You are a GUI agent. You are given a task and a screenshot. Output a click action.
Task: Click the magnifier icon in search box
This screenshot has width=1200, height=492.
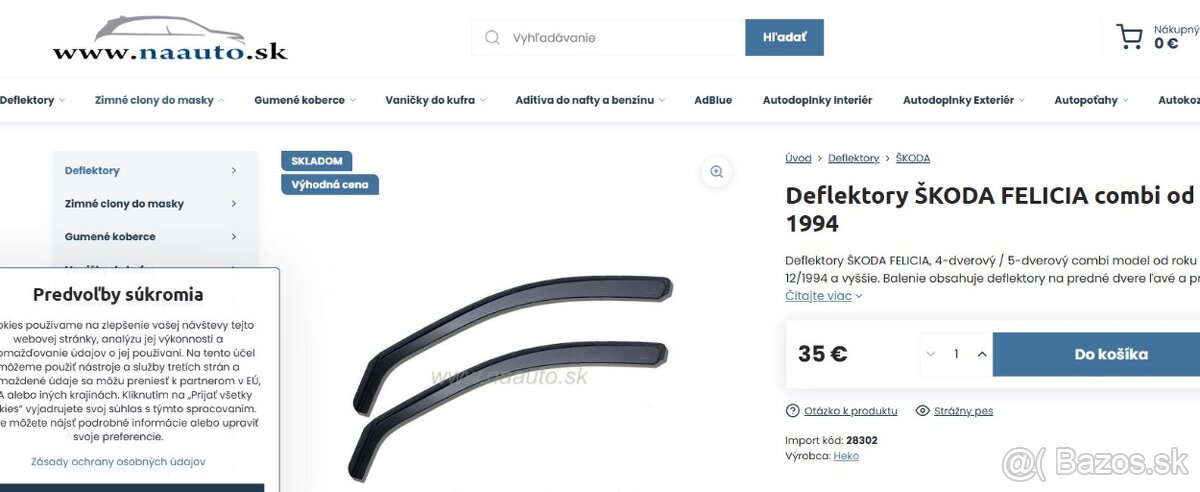(492, 38)
